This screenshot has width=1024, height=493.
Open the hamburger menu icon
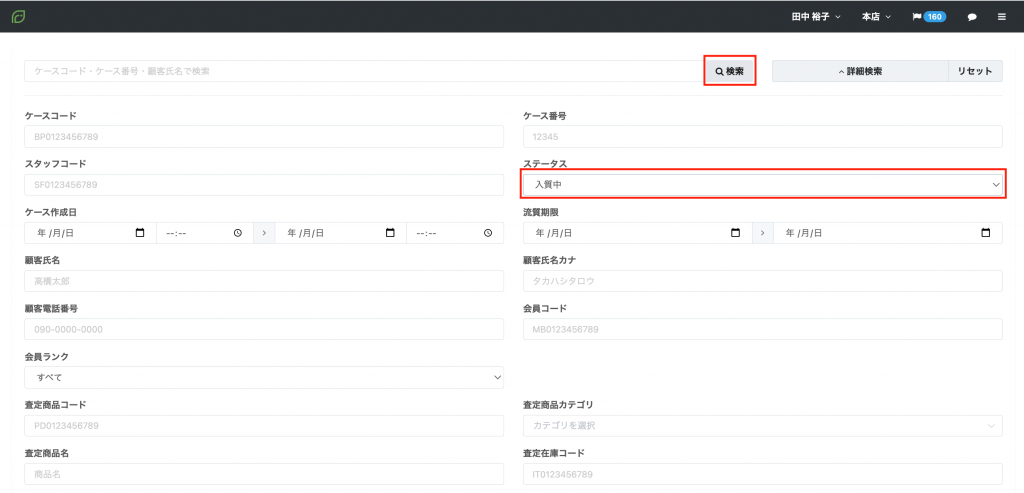pyautogui.click(x=1002, y=17)
